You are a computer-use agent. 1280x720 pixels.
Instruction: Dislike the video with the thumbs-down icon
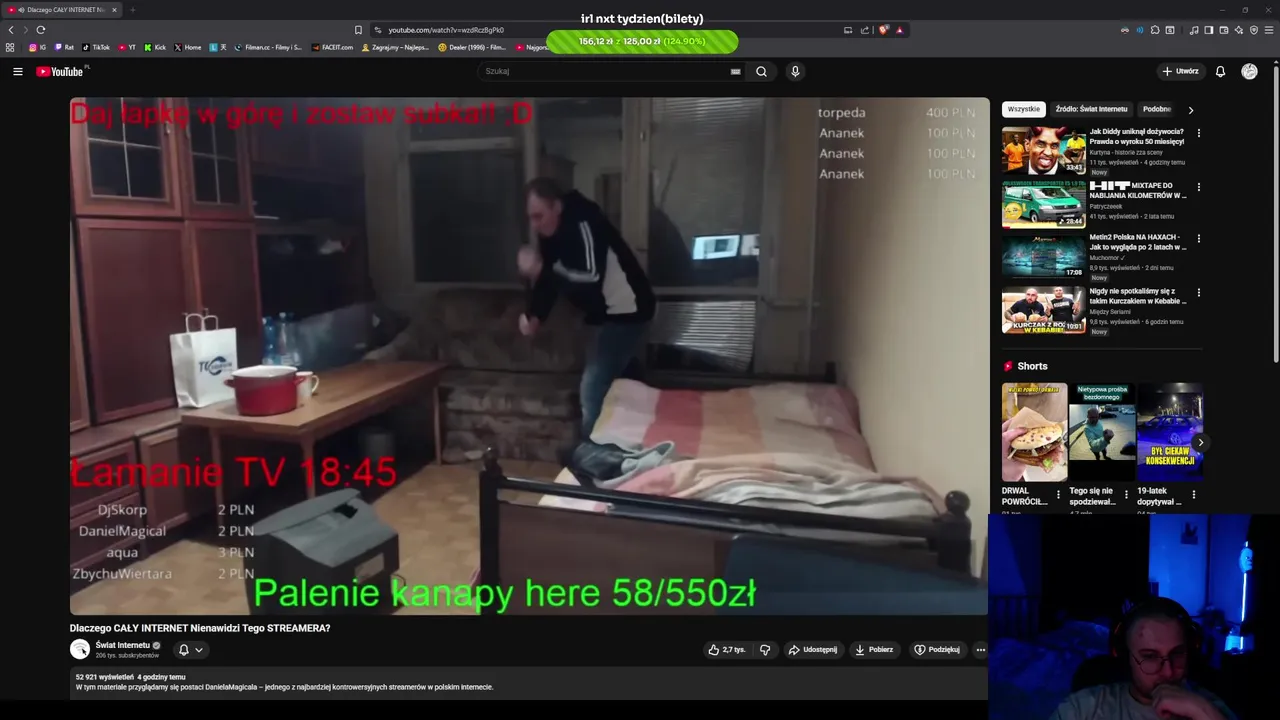pyautogui.click(x=765, y=650)
